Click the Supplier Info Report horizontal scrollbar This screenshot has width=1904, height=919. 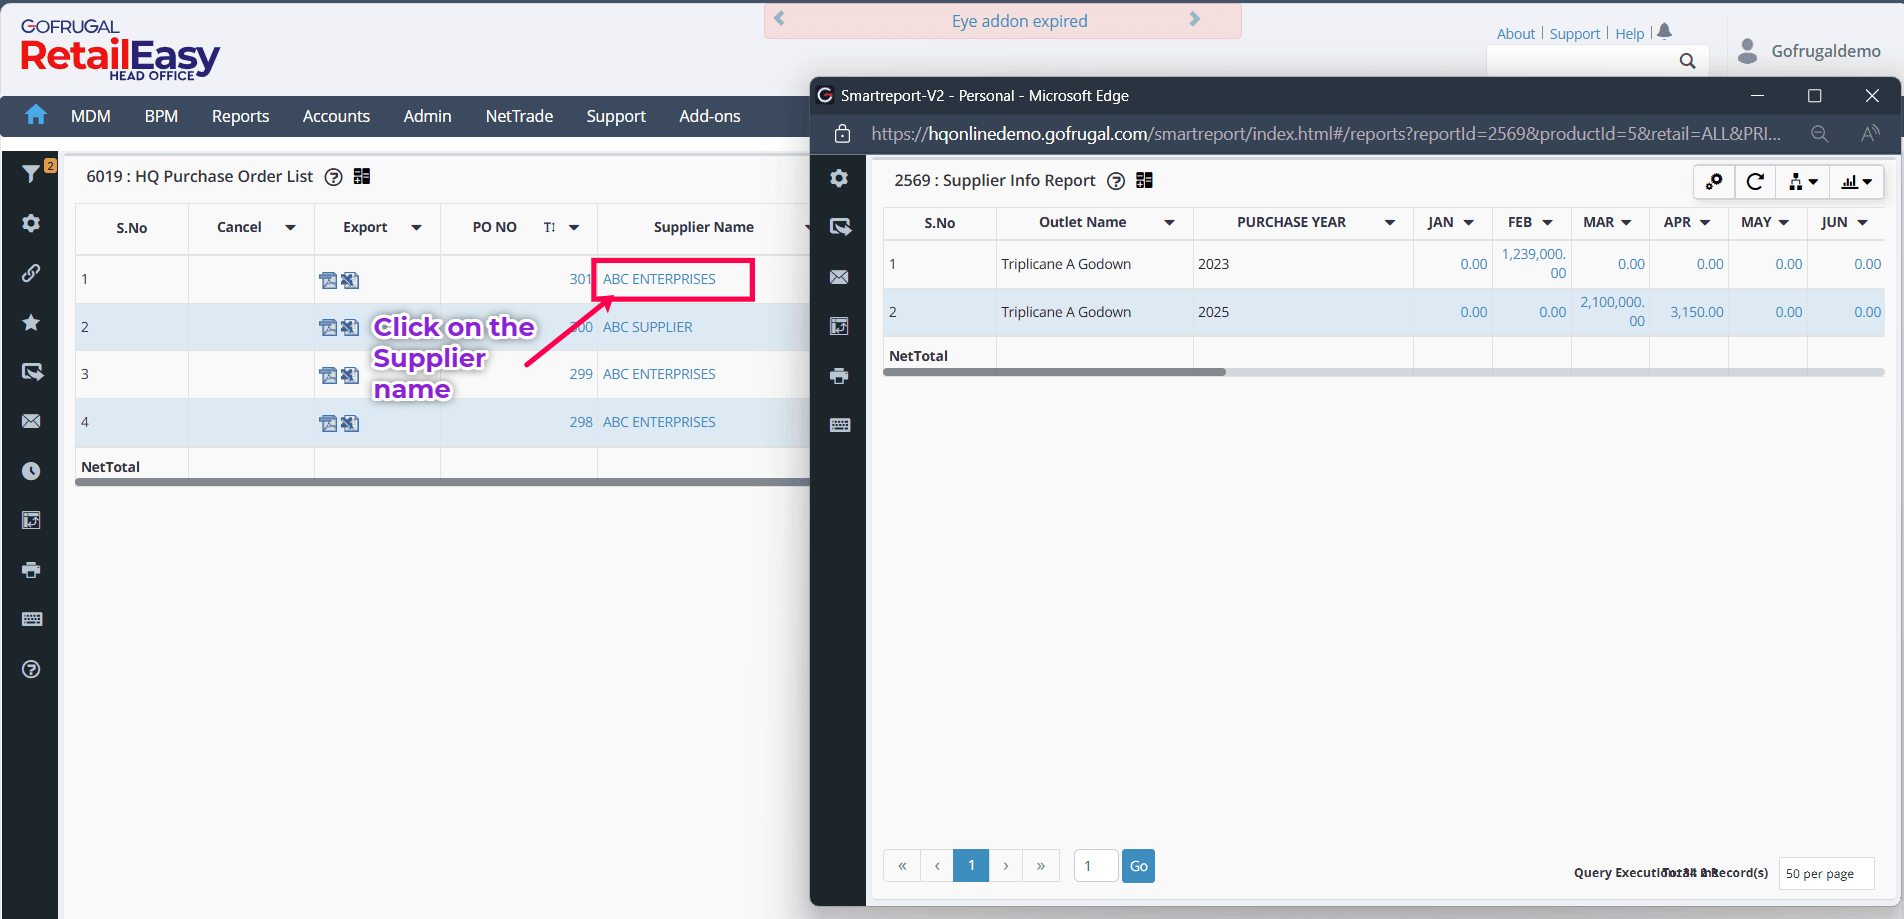(1054, 372)
